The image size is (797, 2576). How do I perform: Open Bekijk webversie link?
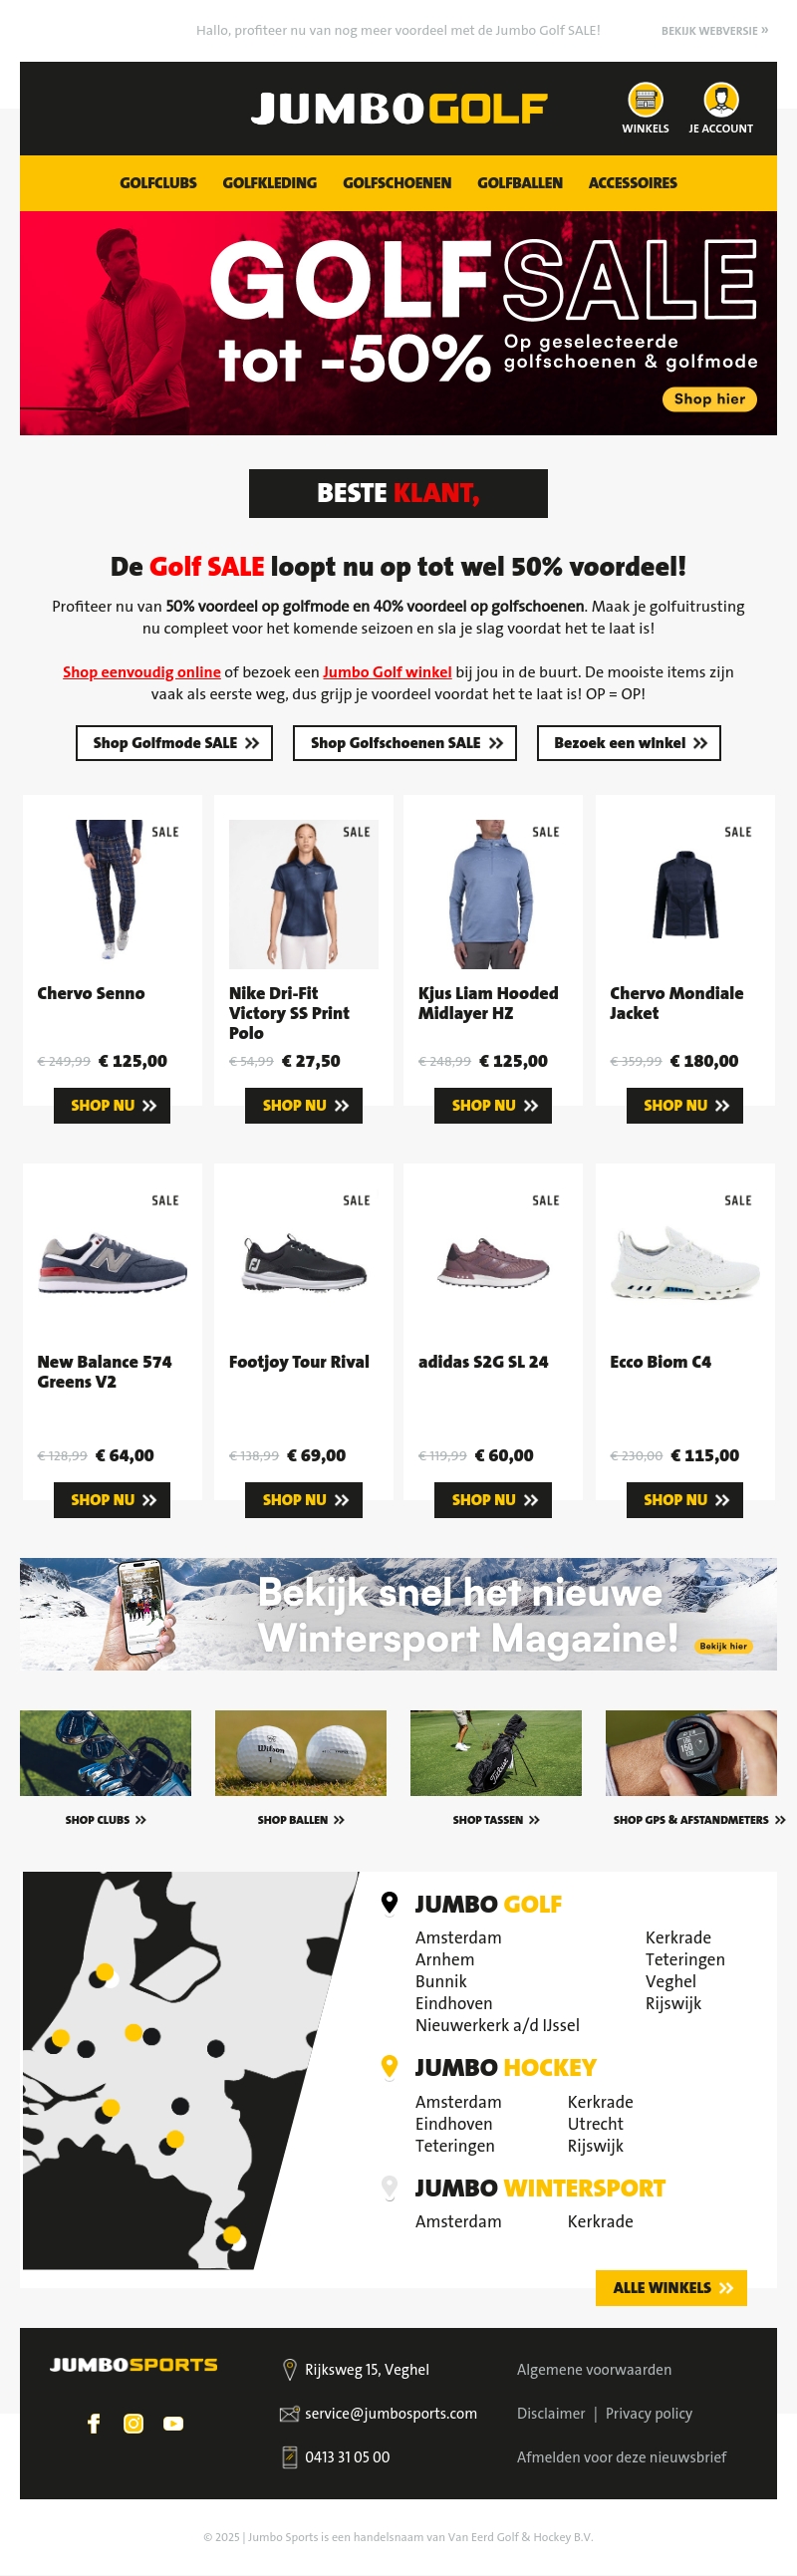coord(715,31)
